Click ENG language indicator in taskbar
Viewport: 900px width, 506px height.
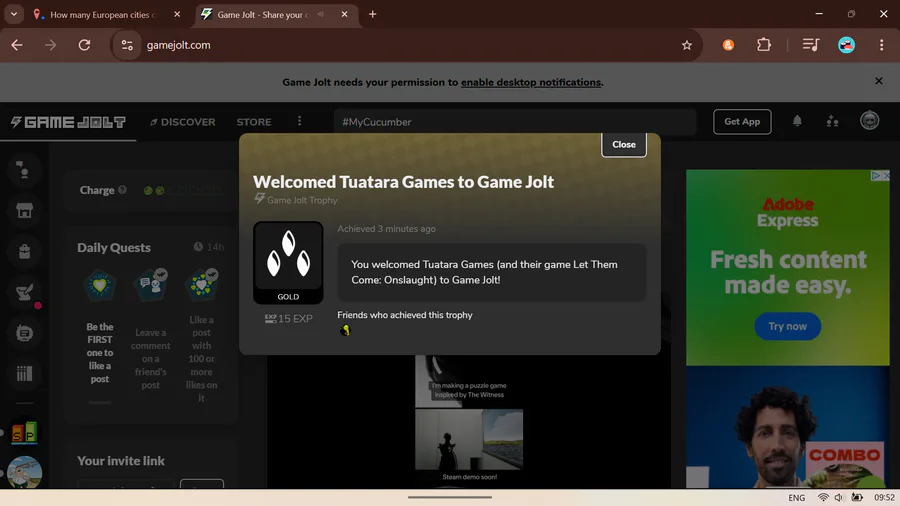tap(796, 497)
